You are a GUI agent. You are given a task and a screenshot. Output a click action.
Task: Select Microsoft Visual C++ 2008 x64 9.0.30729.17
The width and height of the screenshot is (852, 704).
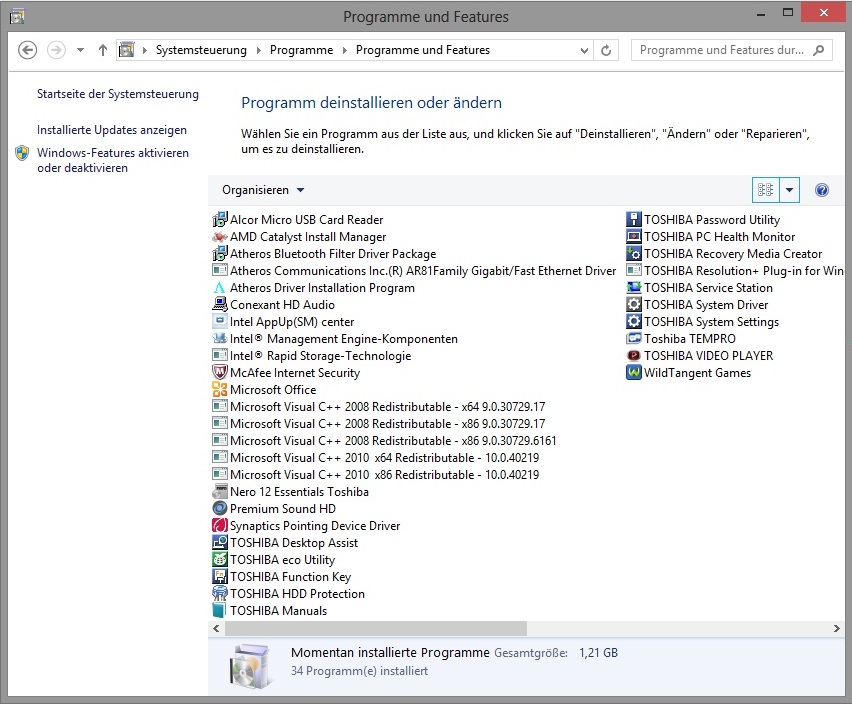point(379,407)
